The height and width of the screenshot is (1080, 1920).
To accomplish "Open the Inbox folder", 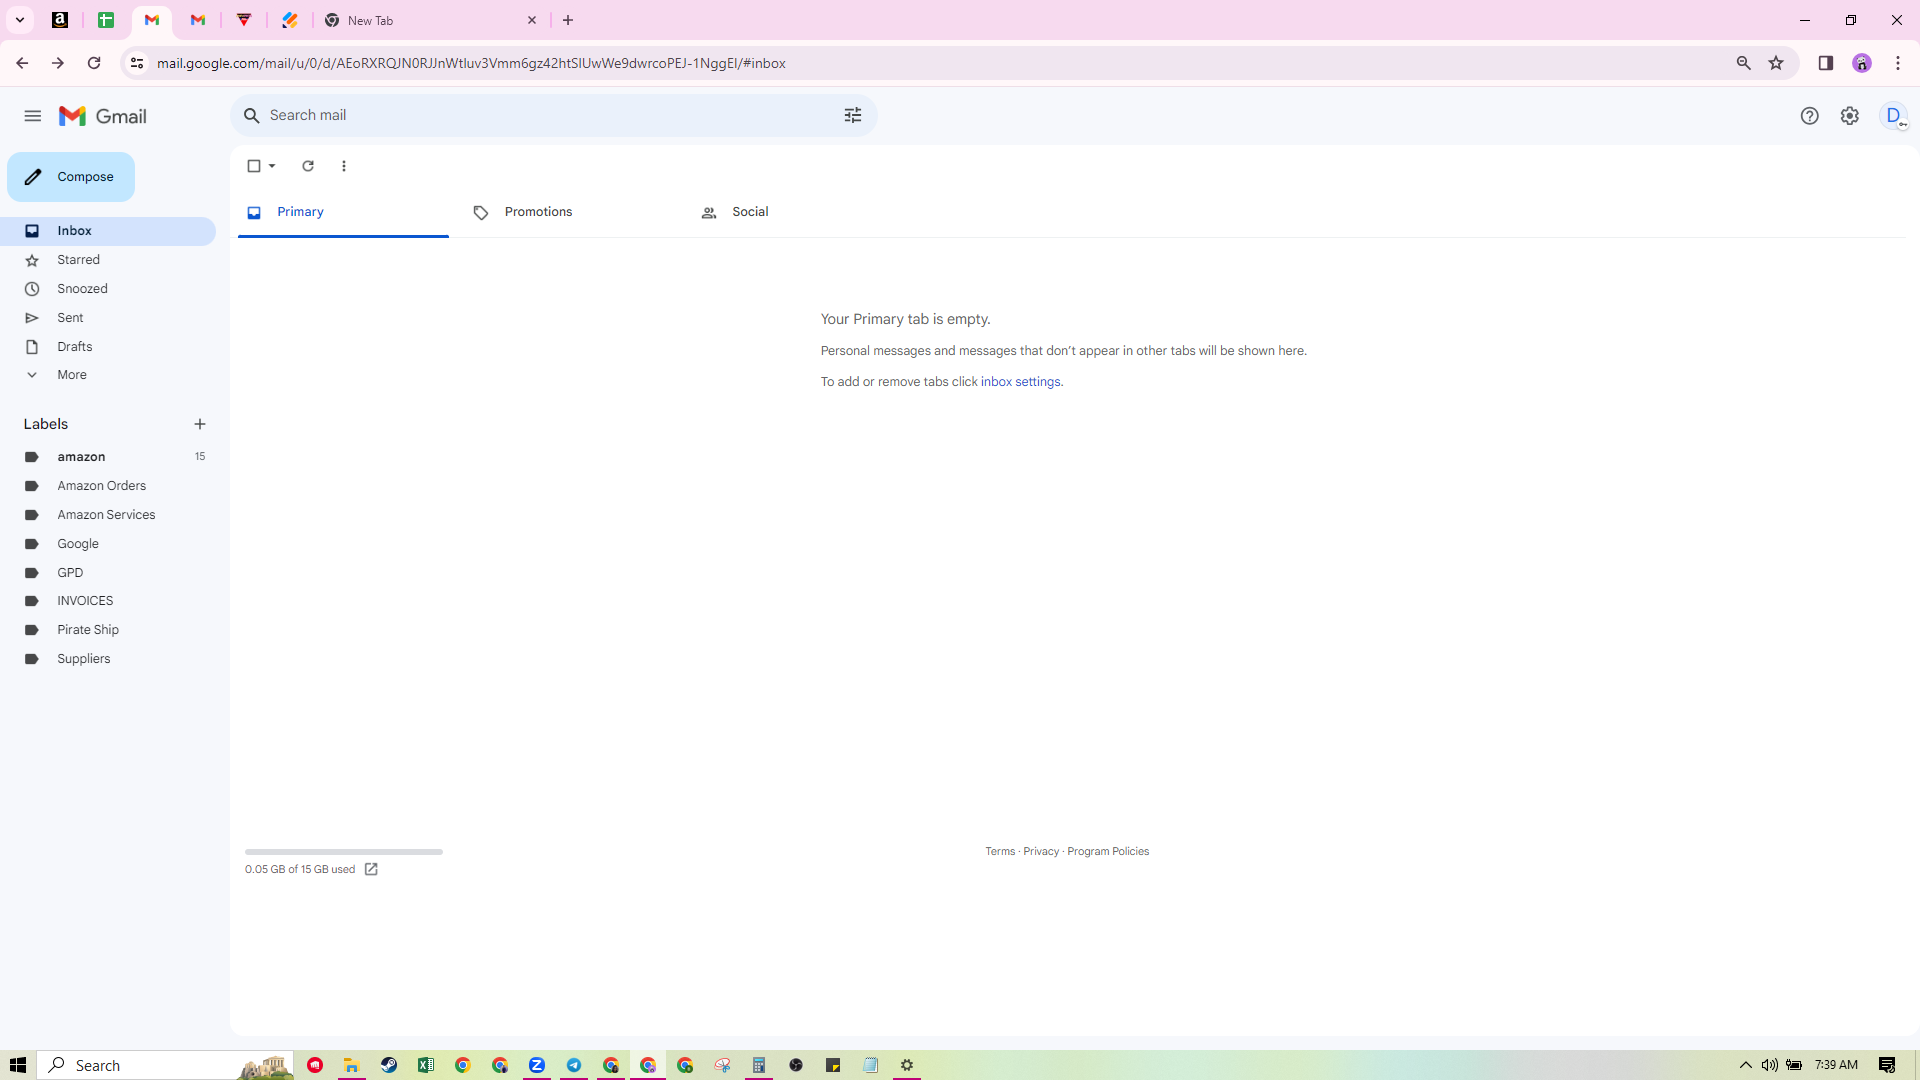I will point(108,231).
